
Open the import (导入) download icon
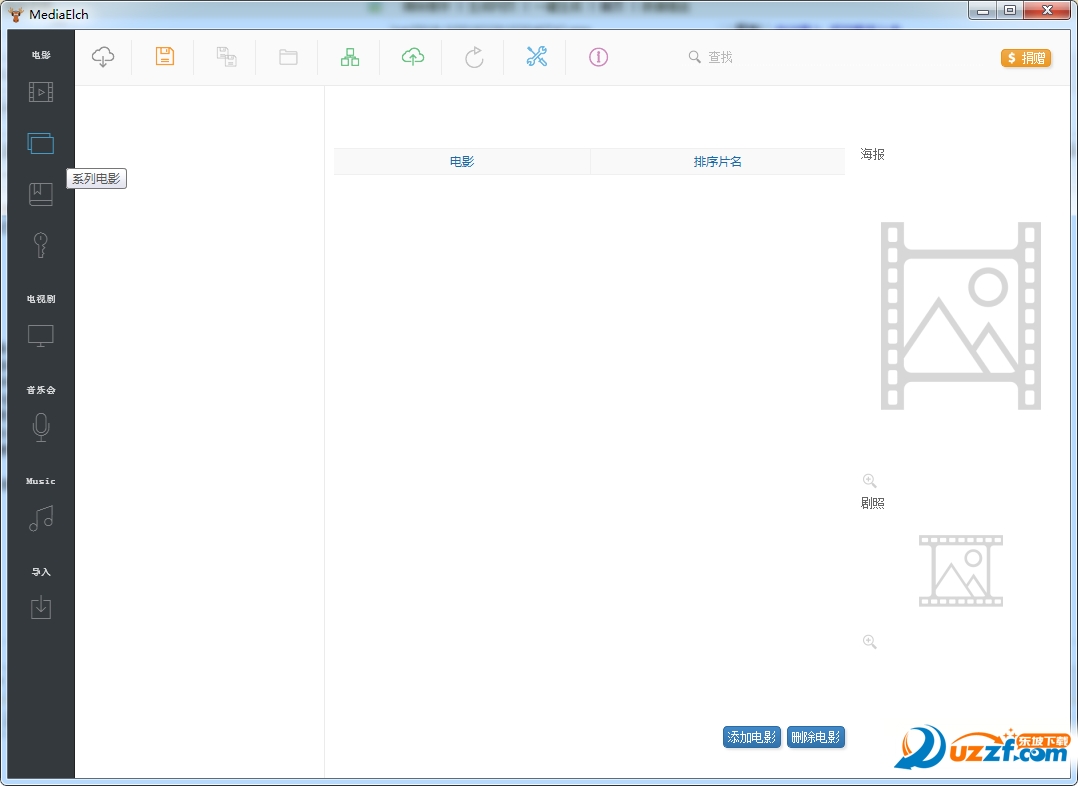(41, 607)
